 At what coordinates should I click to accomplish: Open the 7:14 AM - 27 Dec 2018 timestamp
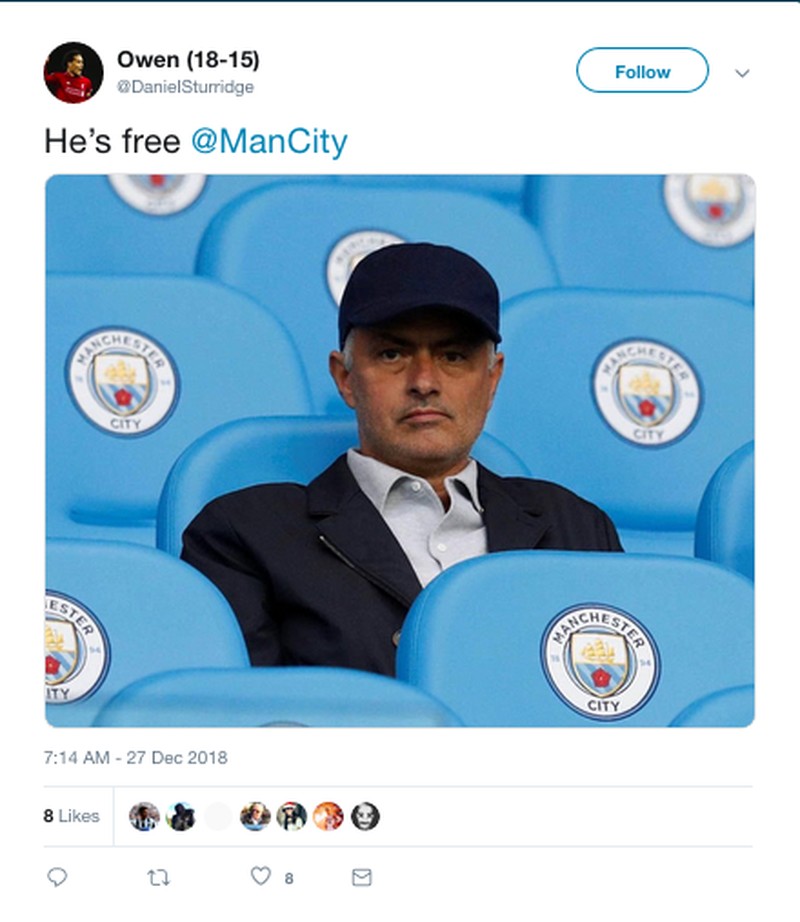[135, 757]
